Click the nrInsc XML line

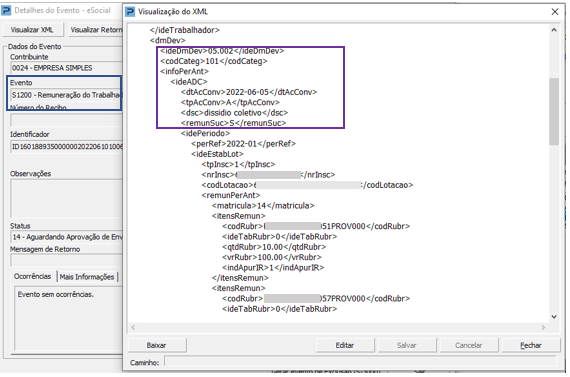(268, 175)
